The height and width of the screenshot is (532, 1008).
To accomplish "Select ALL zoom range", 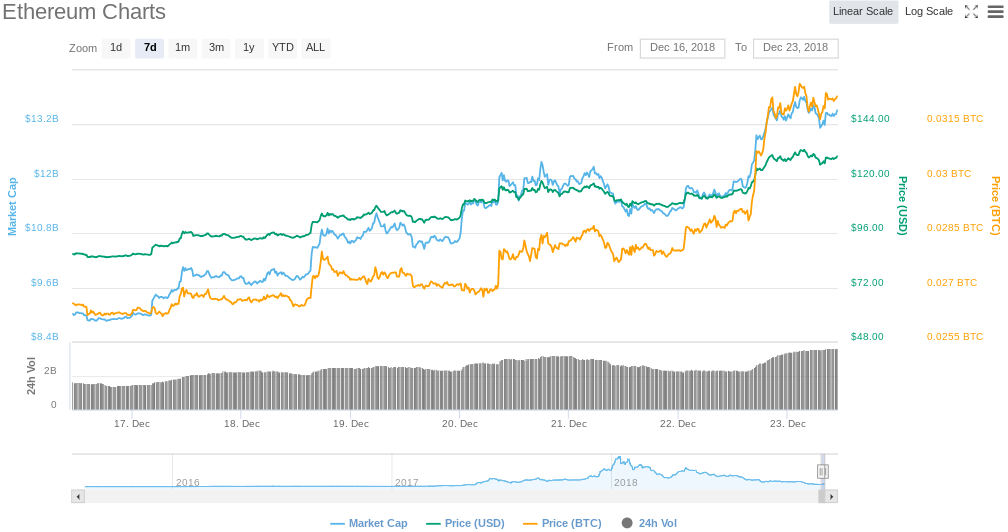I will click(315, 48).
